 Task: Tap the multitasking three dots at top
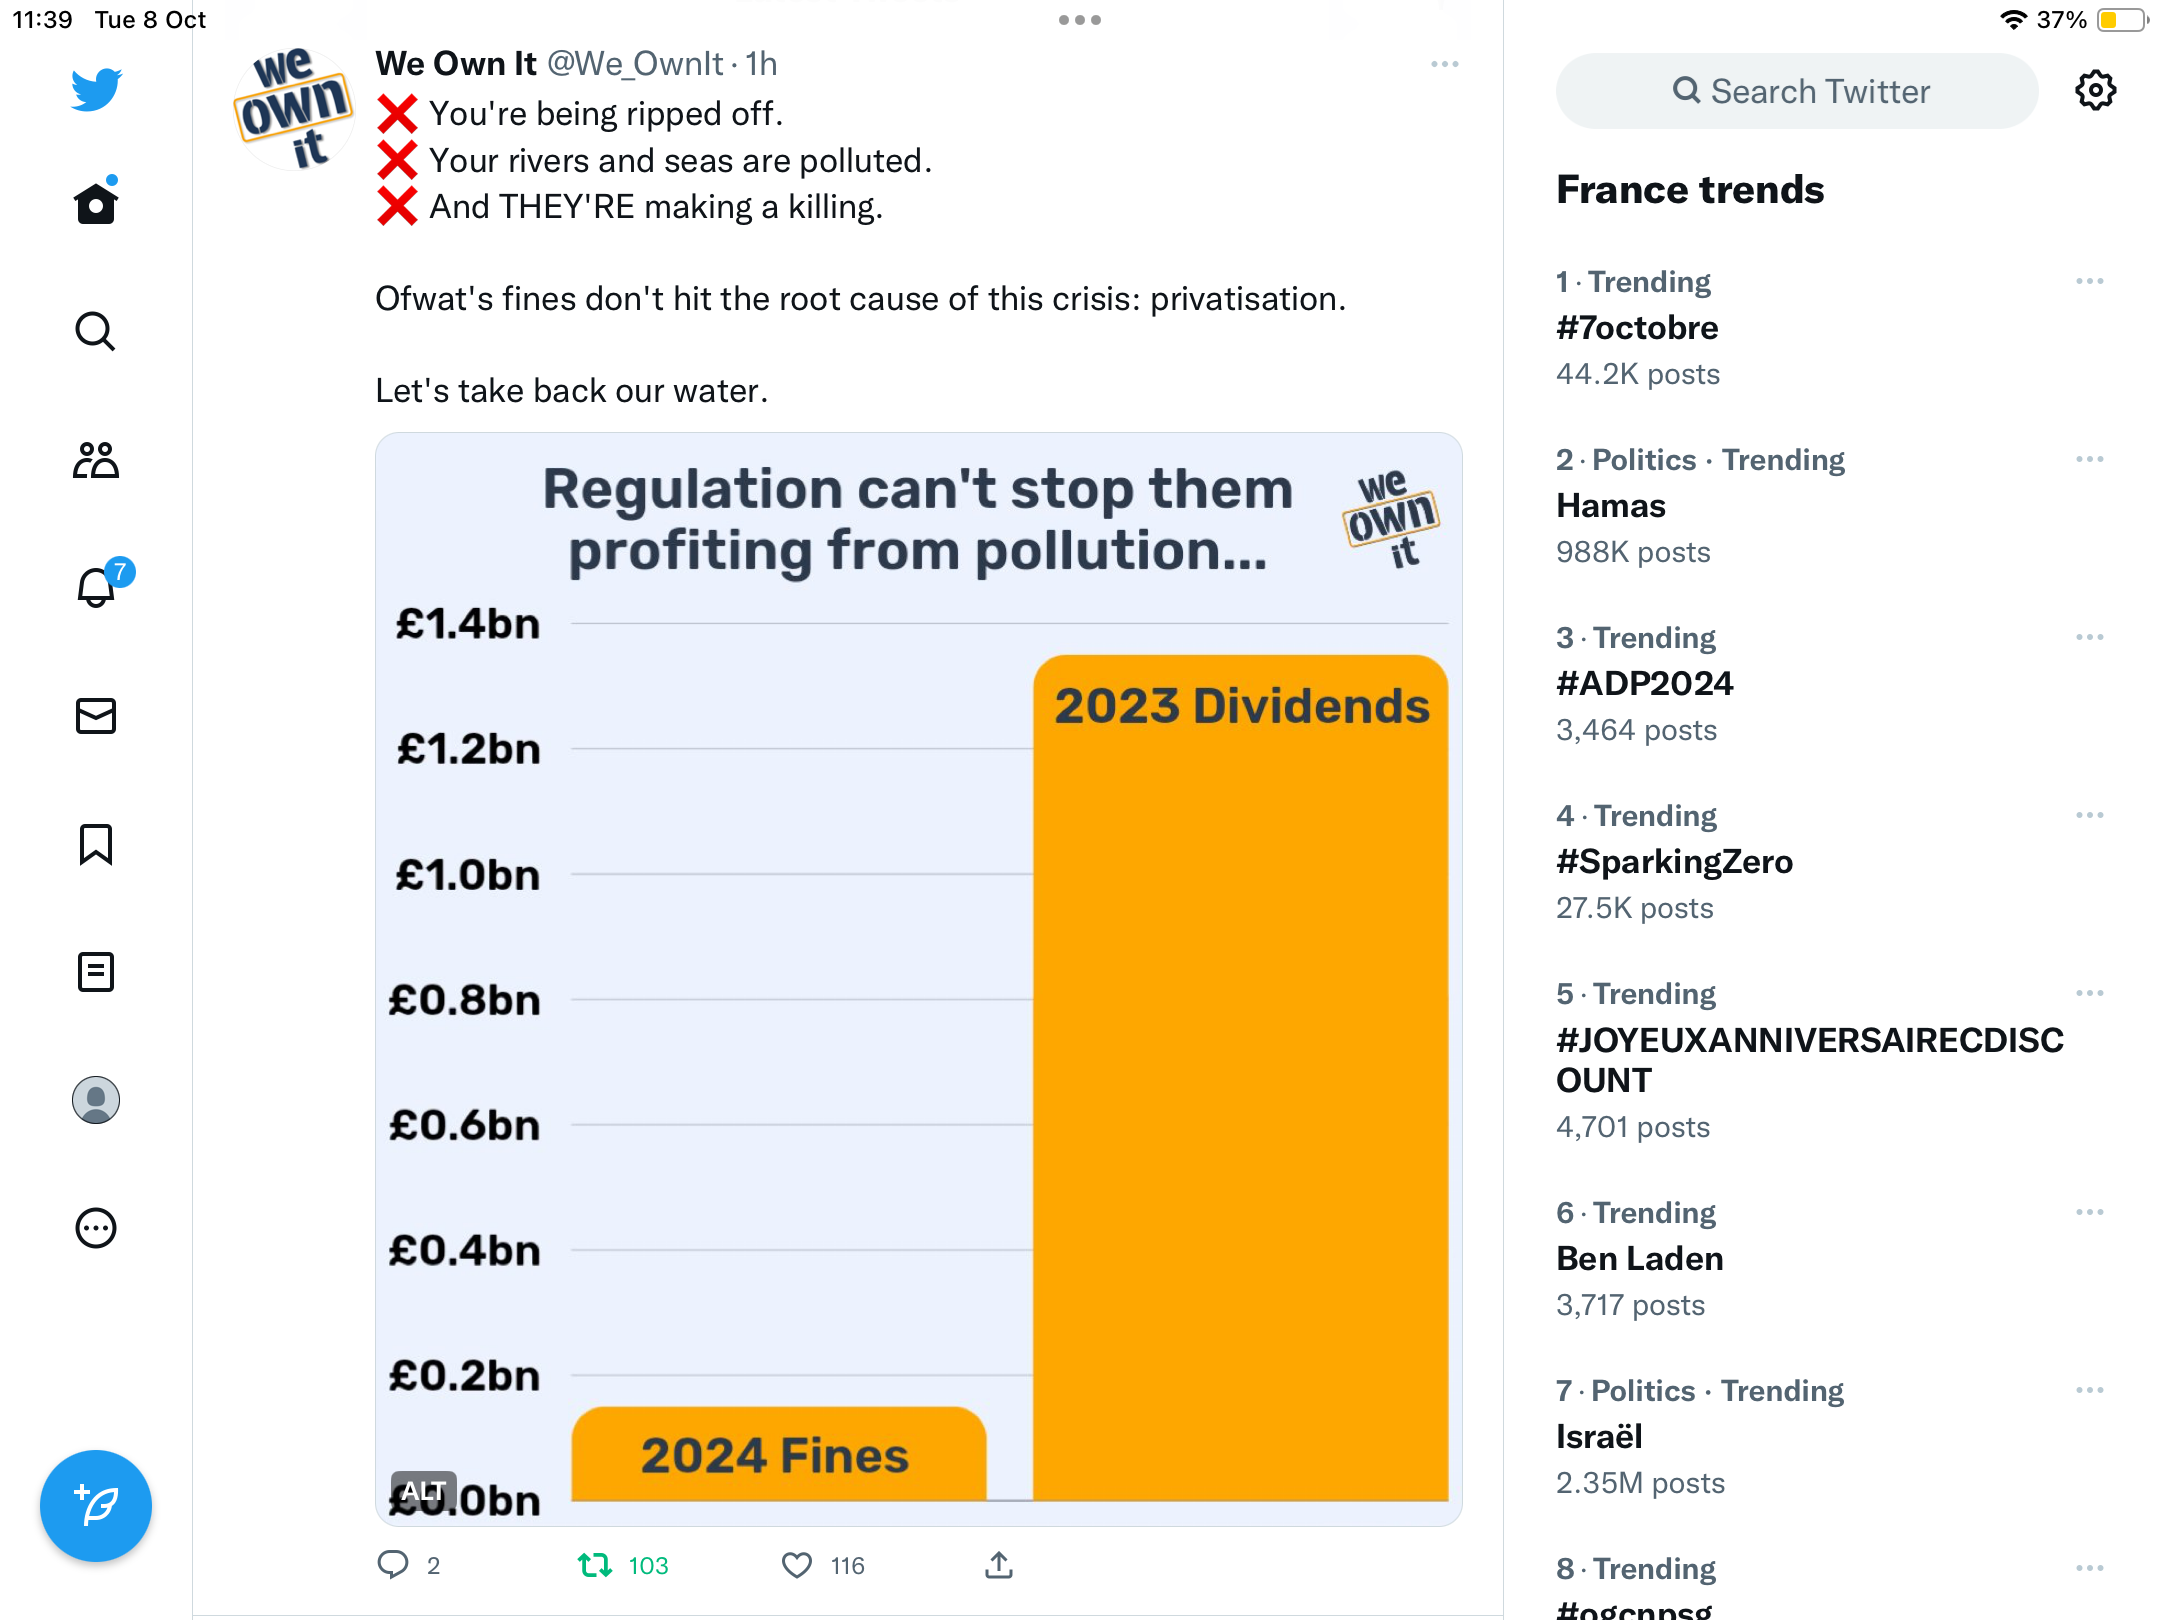pyautogui.click(x=1080, y=20)
